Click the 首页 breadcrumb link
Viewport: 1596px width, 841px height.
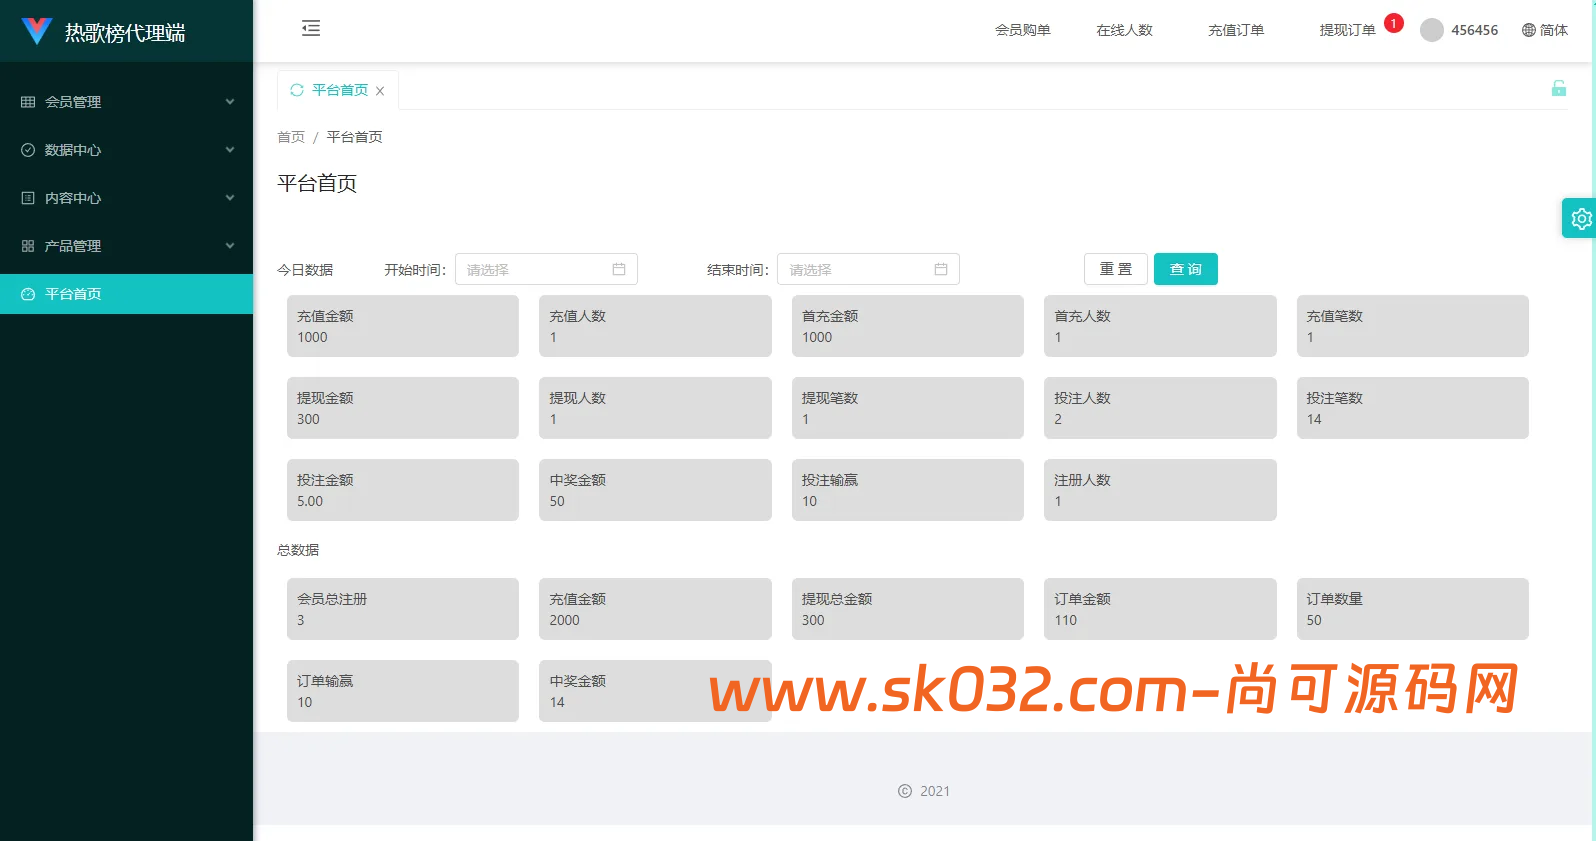(x=291, y=137)
